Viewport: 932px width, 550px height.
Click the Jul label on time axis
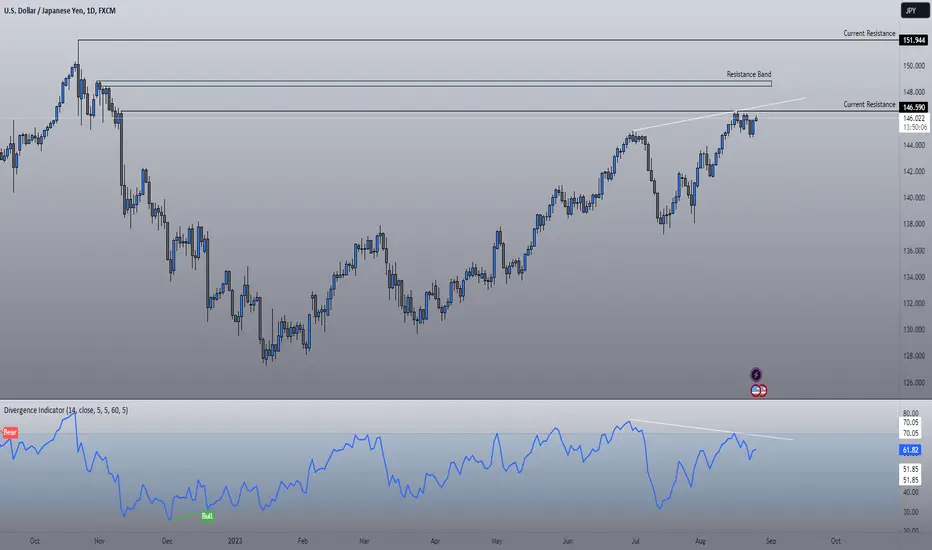(x=635, y=541)
